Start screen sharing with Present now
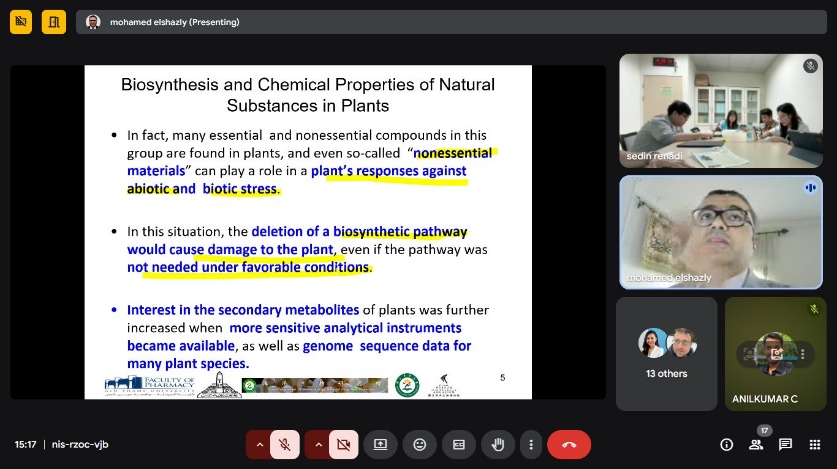 click(380, 444)
